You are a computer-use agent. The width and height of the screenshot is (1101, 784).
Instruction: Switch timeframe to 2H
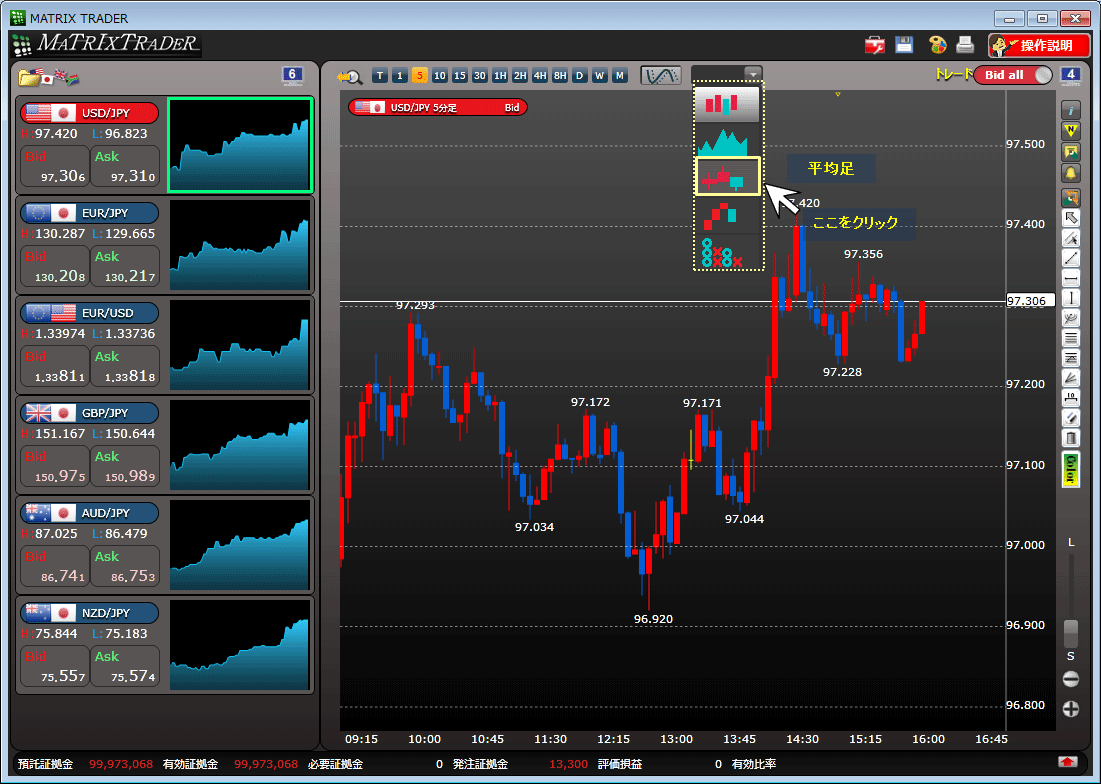coord(520,76)
